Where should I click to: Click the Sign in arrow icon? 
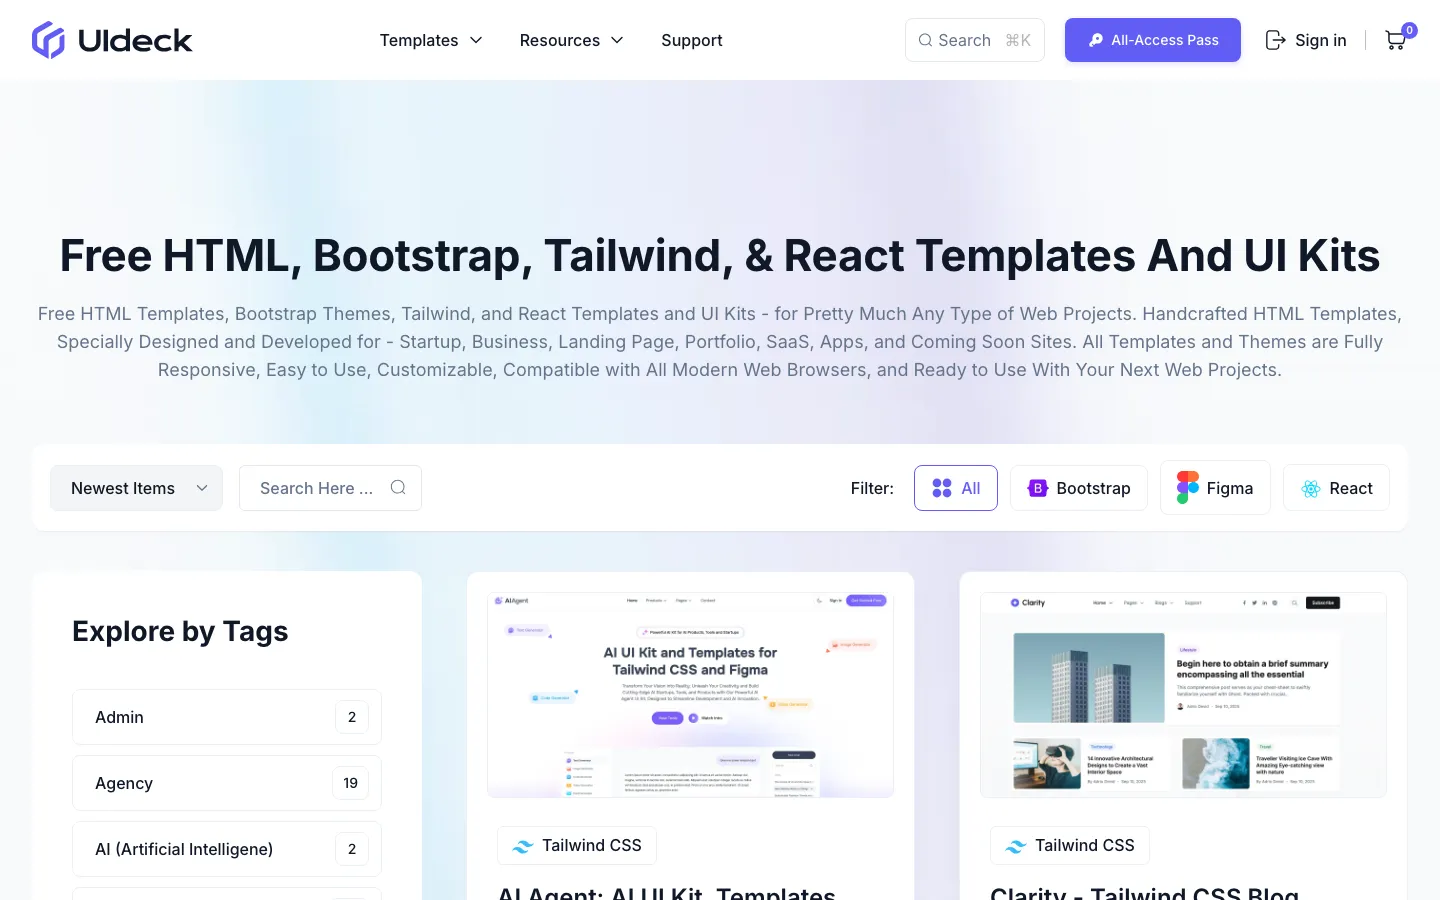coord(1275,40)
